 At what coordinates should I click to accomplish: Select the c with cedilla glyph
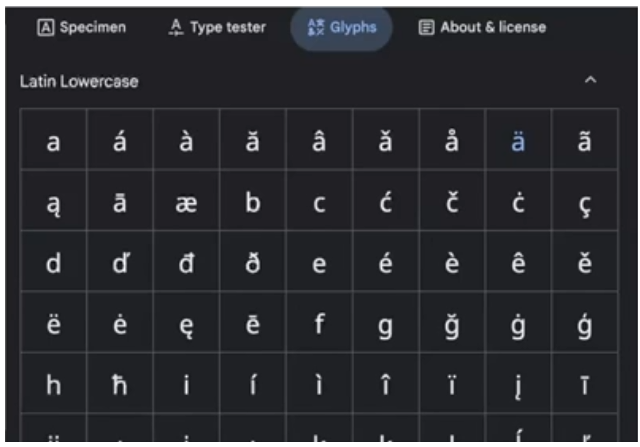click(x=585, y=203)
